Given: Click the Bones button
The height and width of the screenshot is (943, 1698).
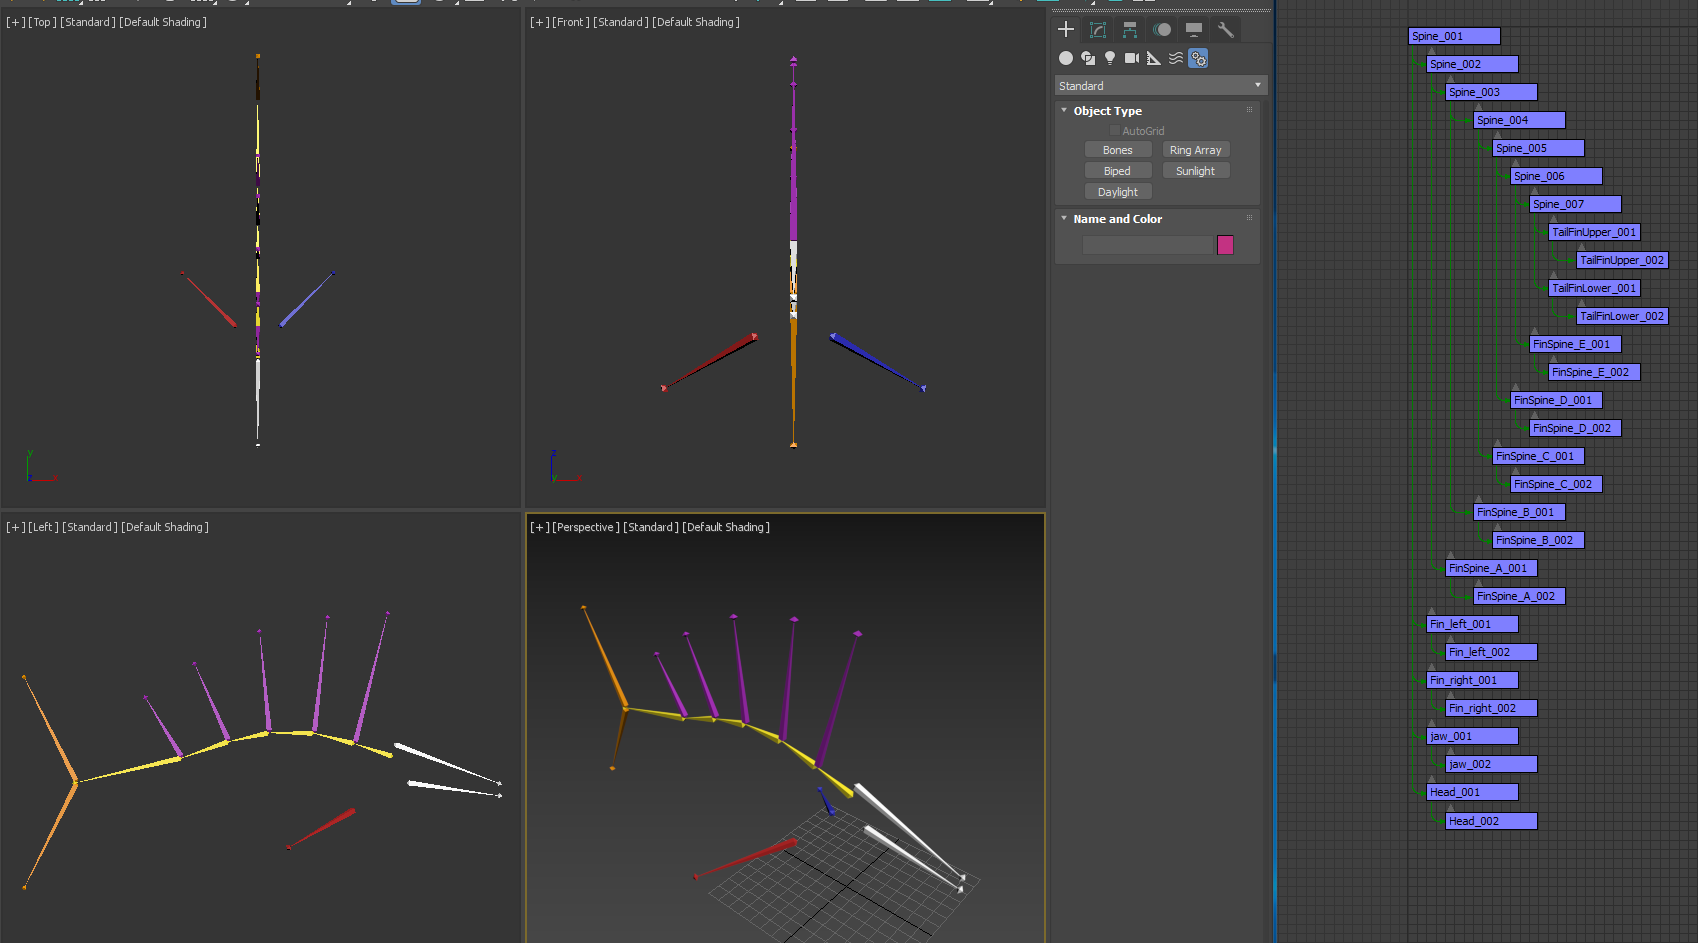Looking at the screenshot, I should (x=1117, y=149).
